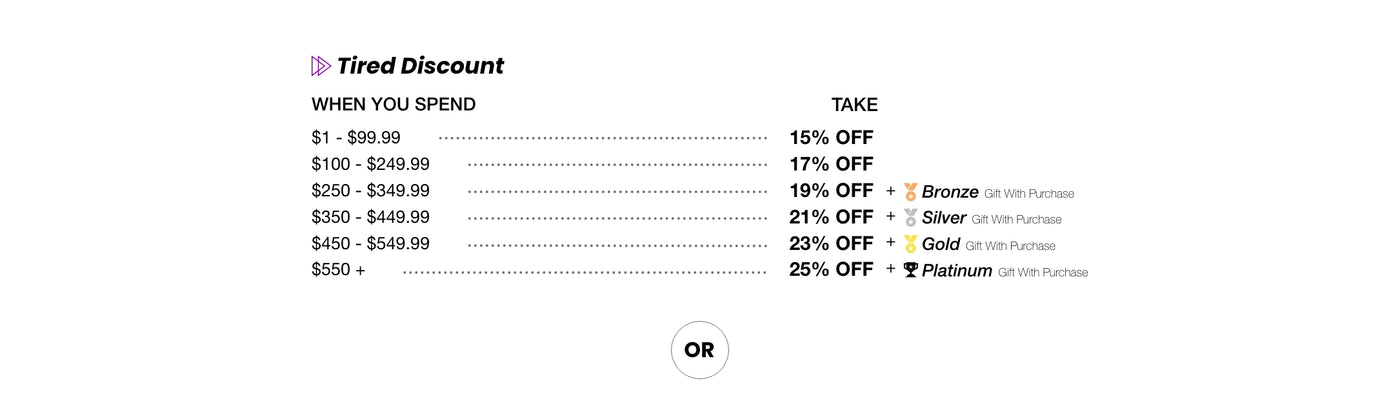Click the $550 + spending tier

(x=338, y=270)
